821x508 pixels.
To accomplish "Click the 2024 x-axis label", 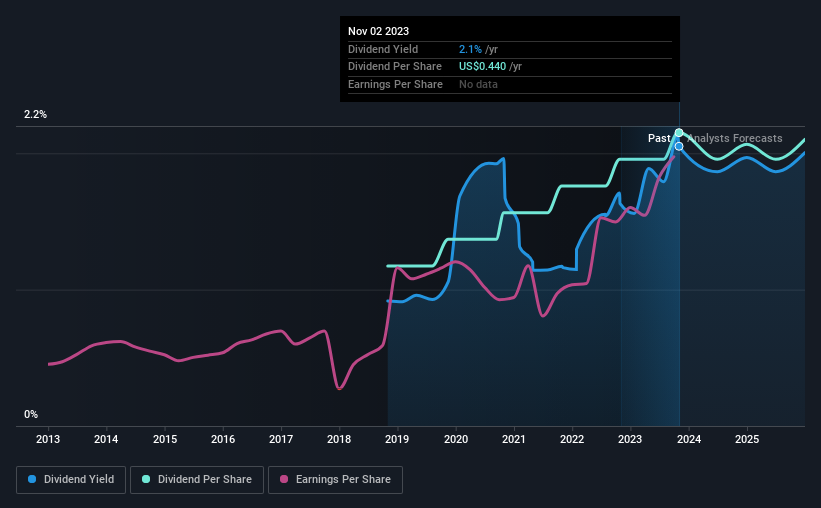I will [x=689, y=439].
